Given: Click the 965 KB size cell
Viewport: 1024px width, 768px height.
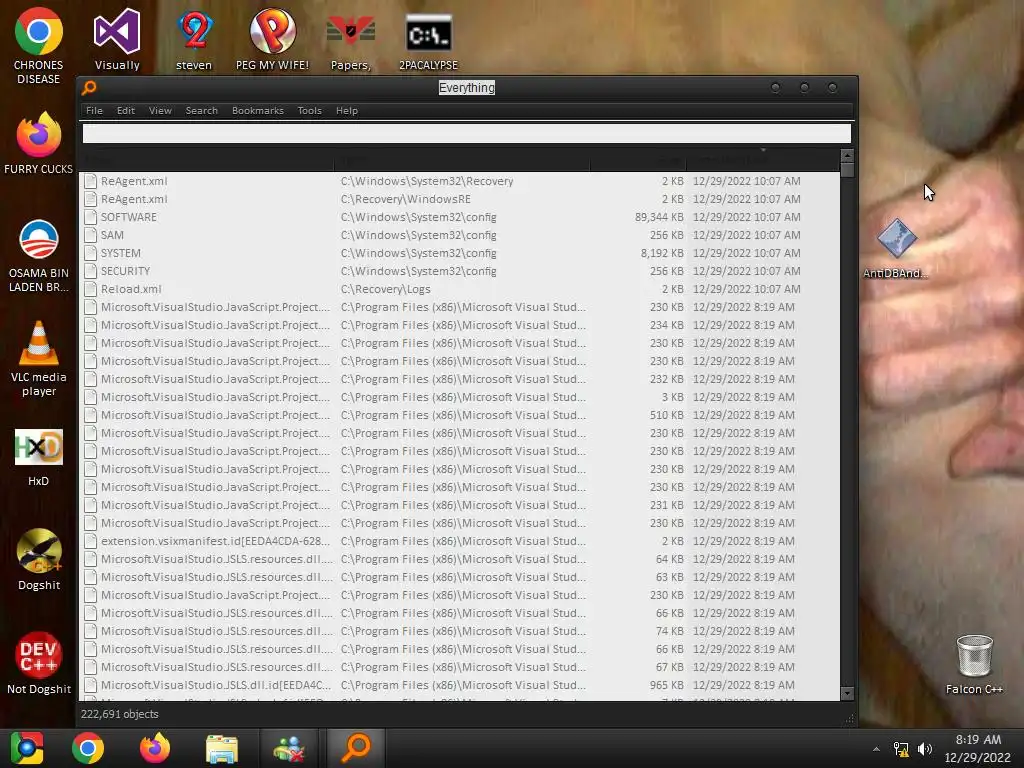Looking at the screenshot, I should tap(666, 685).
